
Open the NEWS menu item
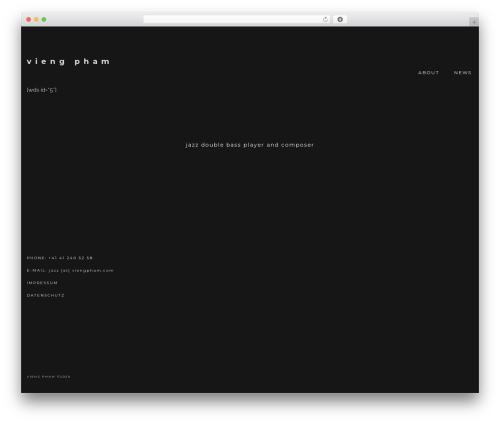pos(462,73)
